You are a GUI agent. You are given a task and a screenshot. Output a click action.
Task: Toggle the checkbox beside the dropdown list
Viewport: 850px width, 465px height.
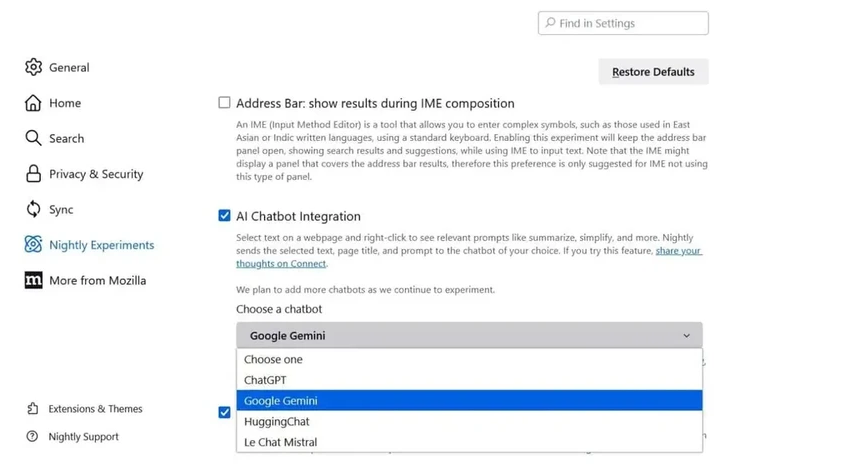pos(225,412)
